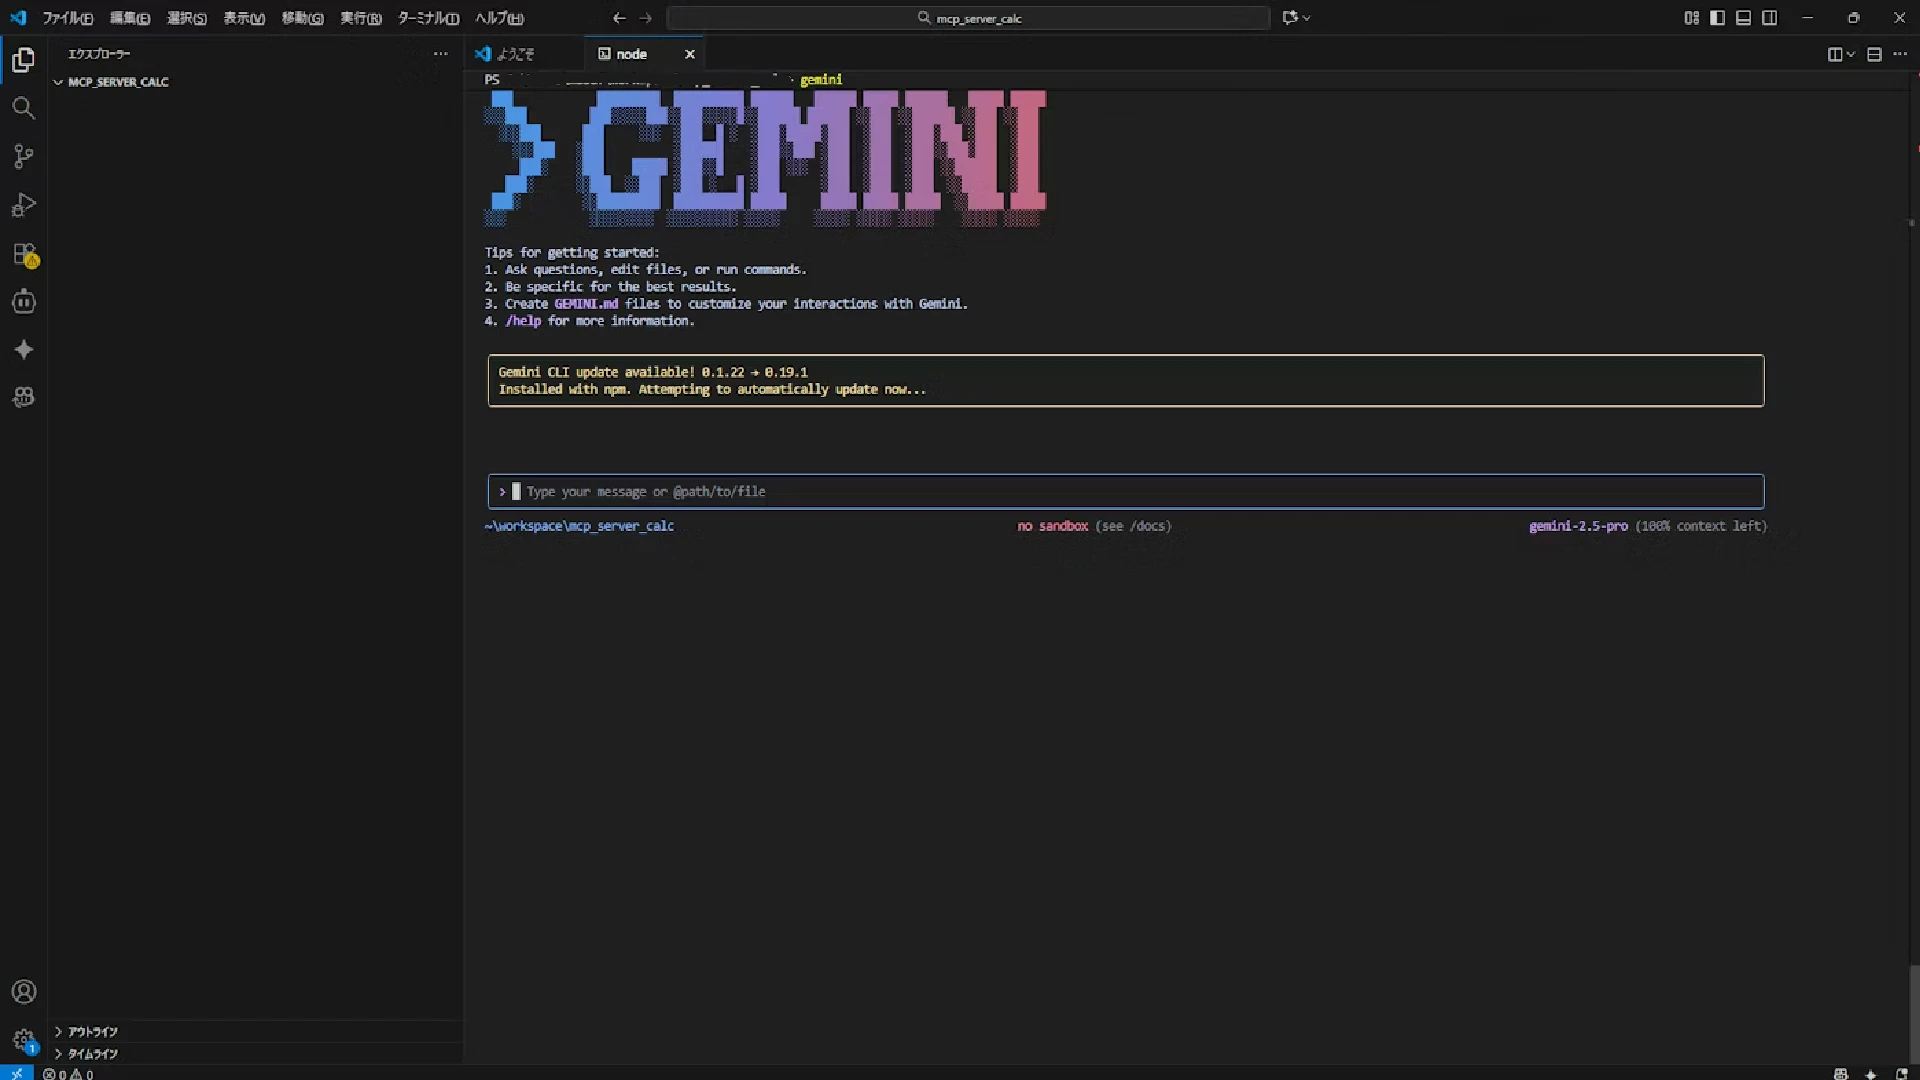
Task: Click the mcp_server_calc command center search box
Action: coord(968,18)
